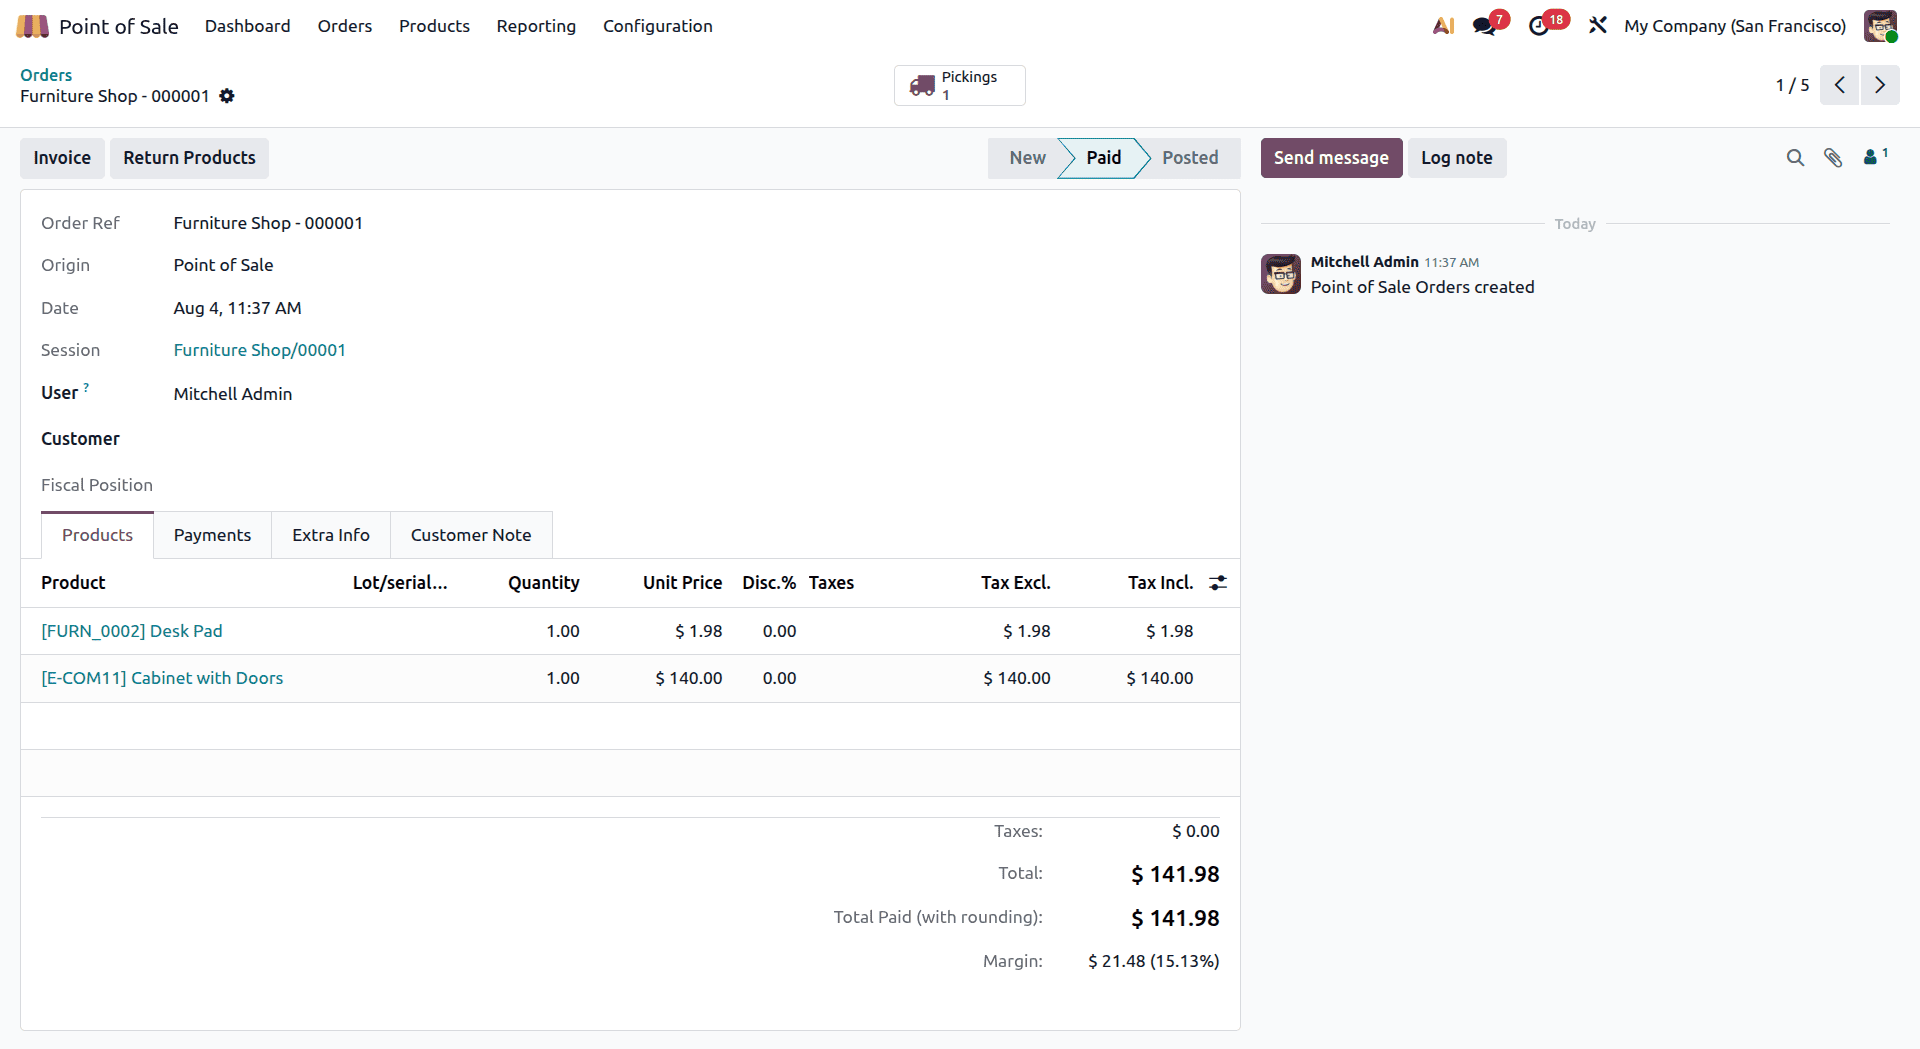This screenshot has width=1920, height=1049.
Task: Click the Order Ref value Furniture Shop - 000001
Action: point(268,223)
